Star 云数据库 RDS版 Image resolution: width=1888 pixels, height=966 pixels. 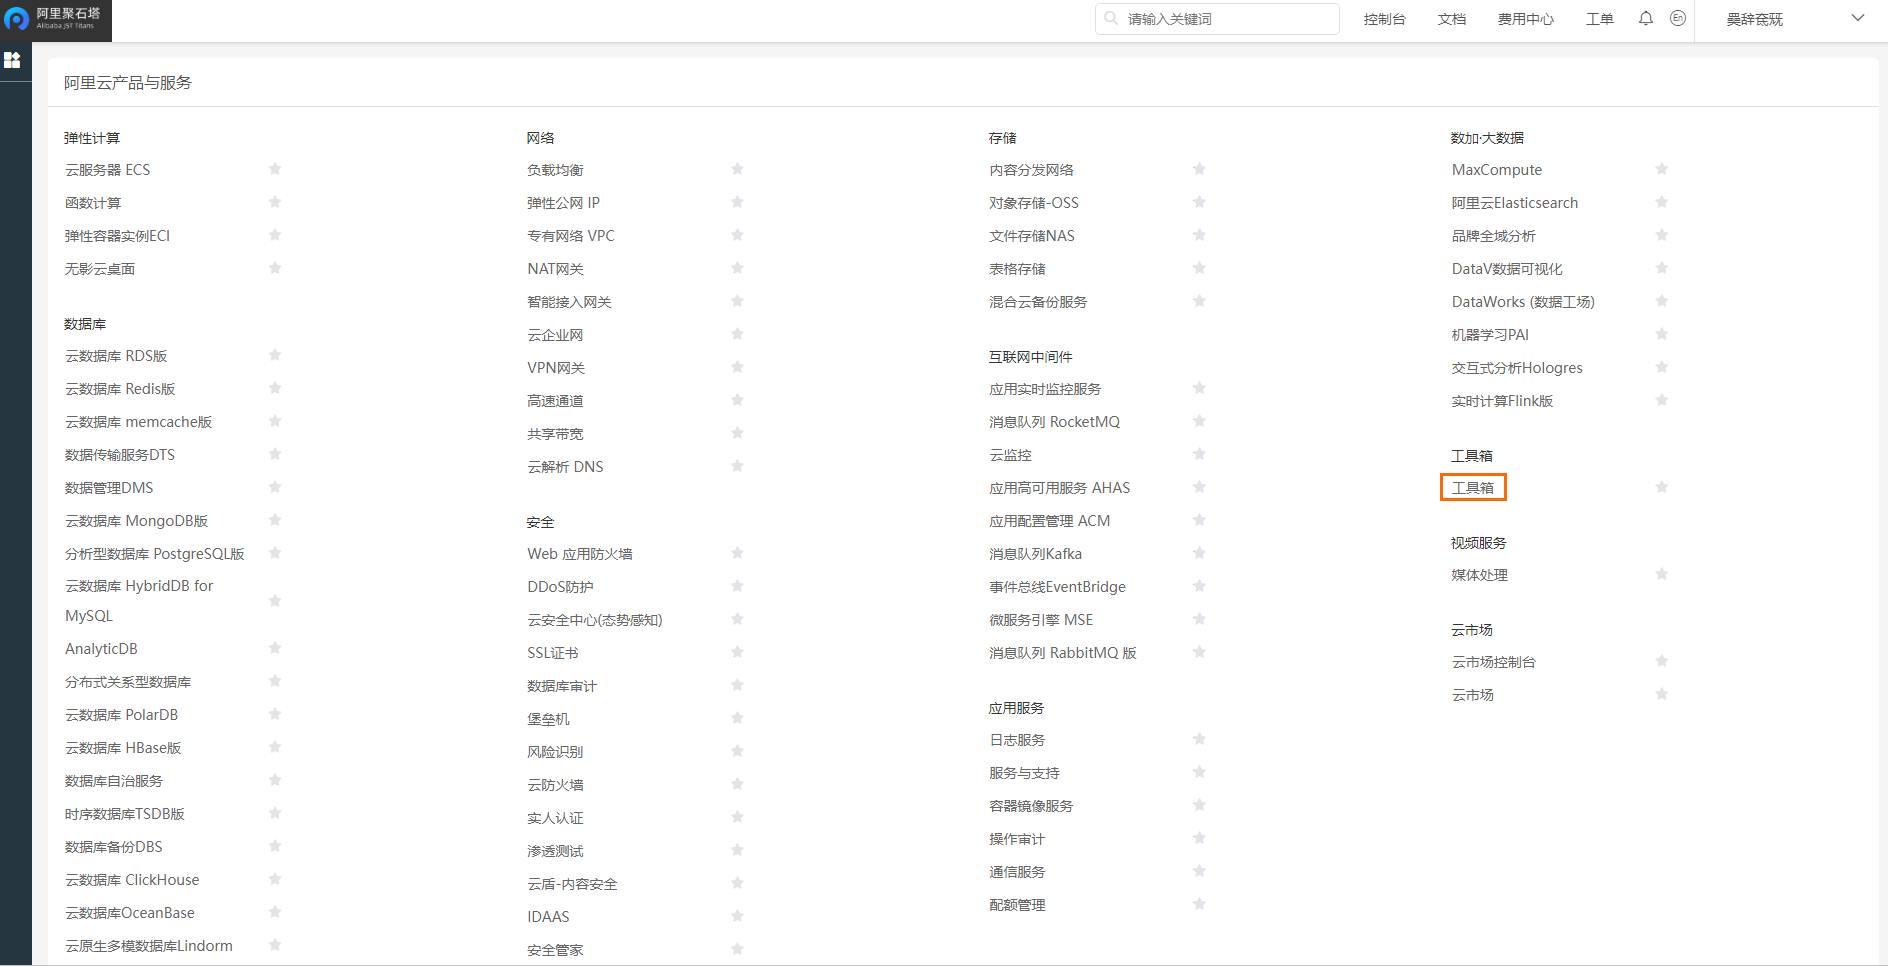click(x=275, y=355)
